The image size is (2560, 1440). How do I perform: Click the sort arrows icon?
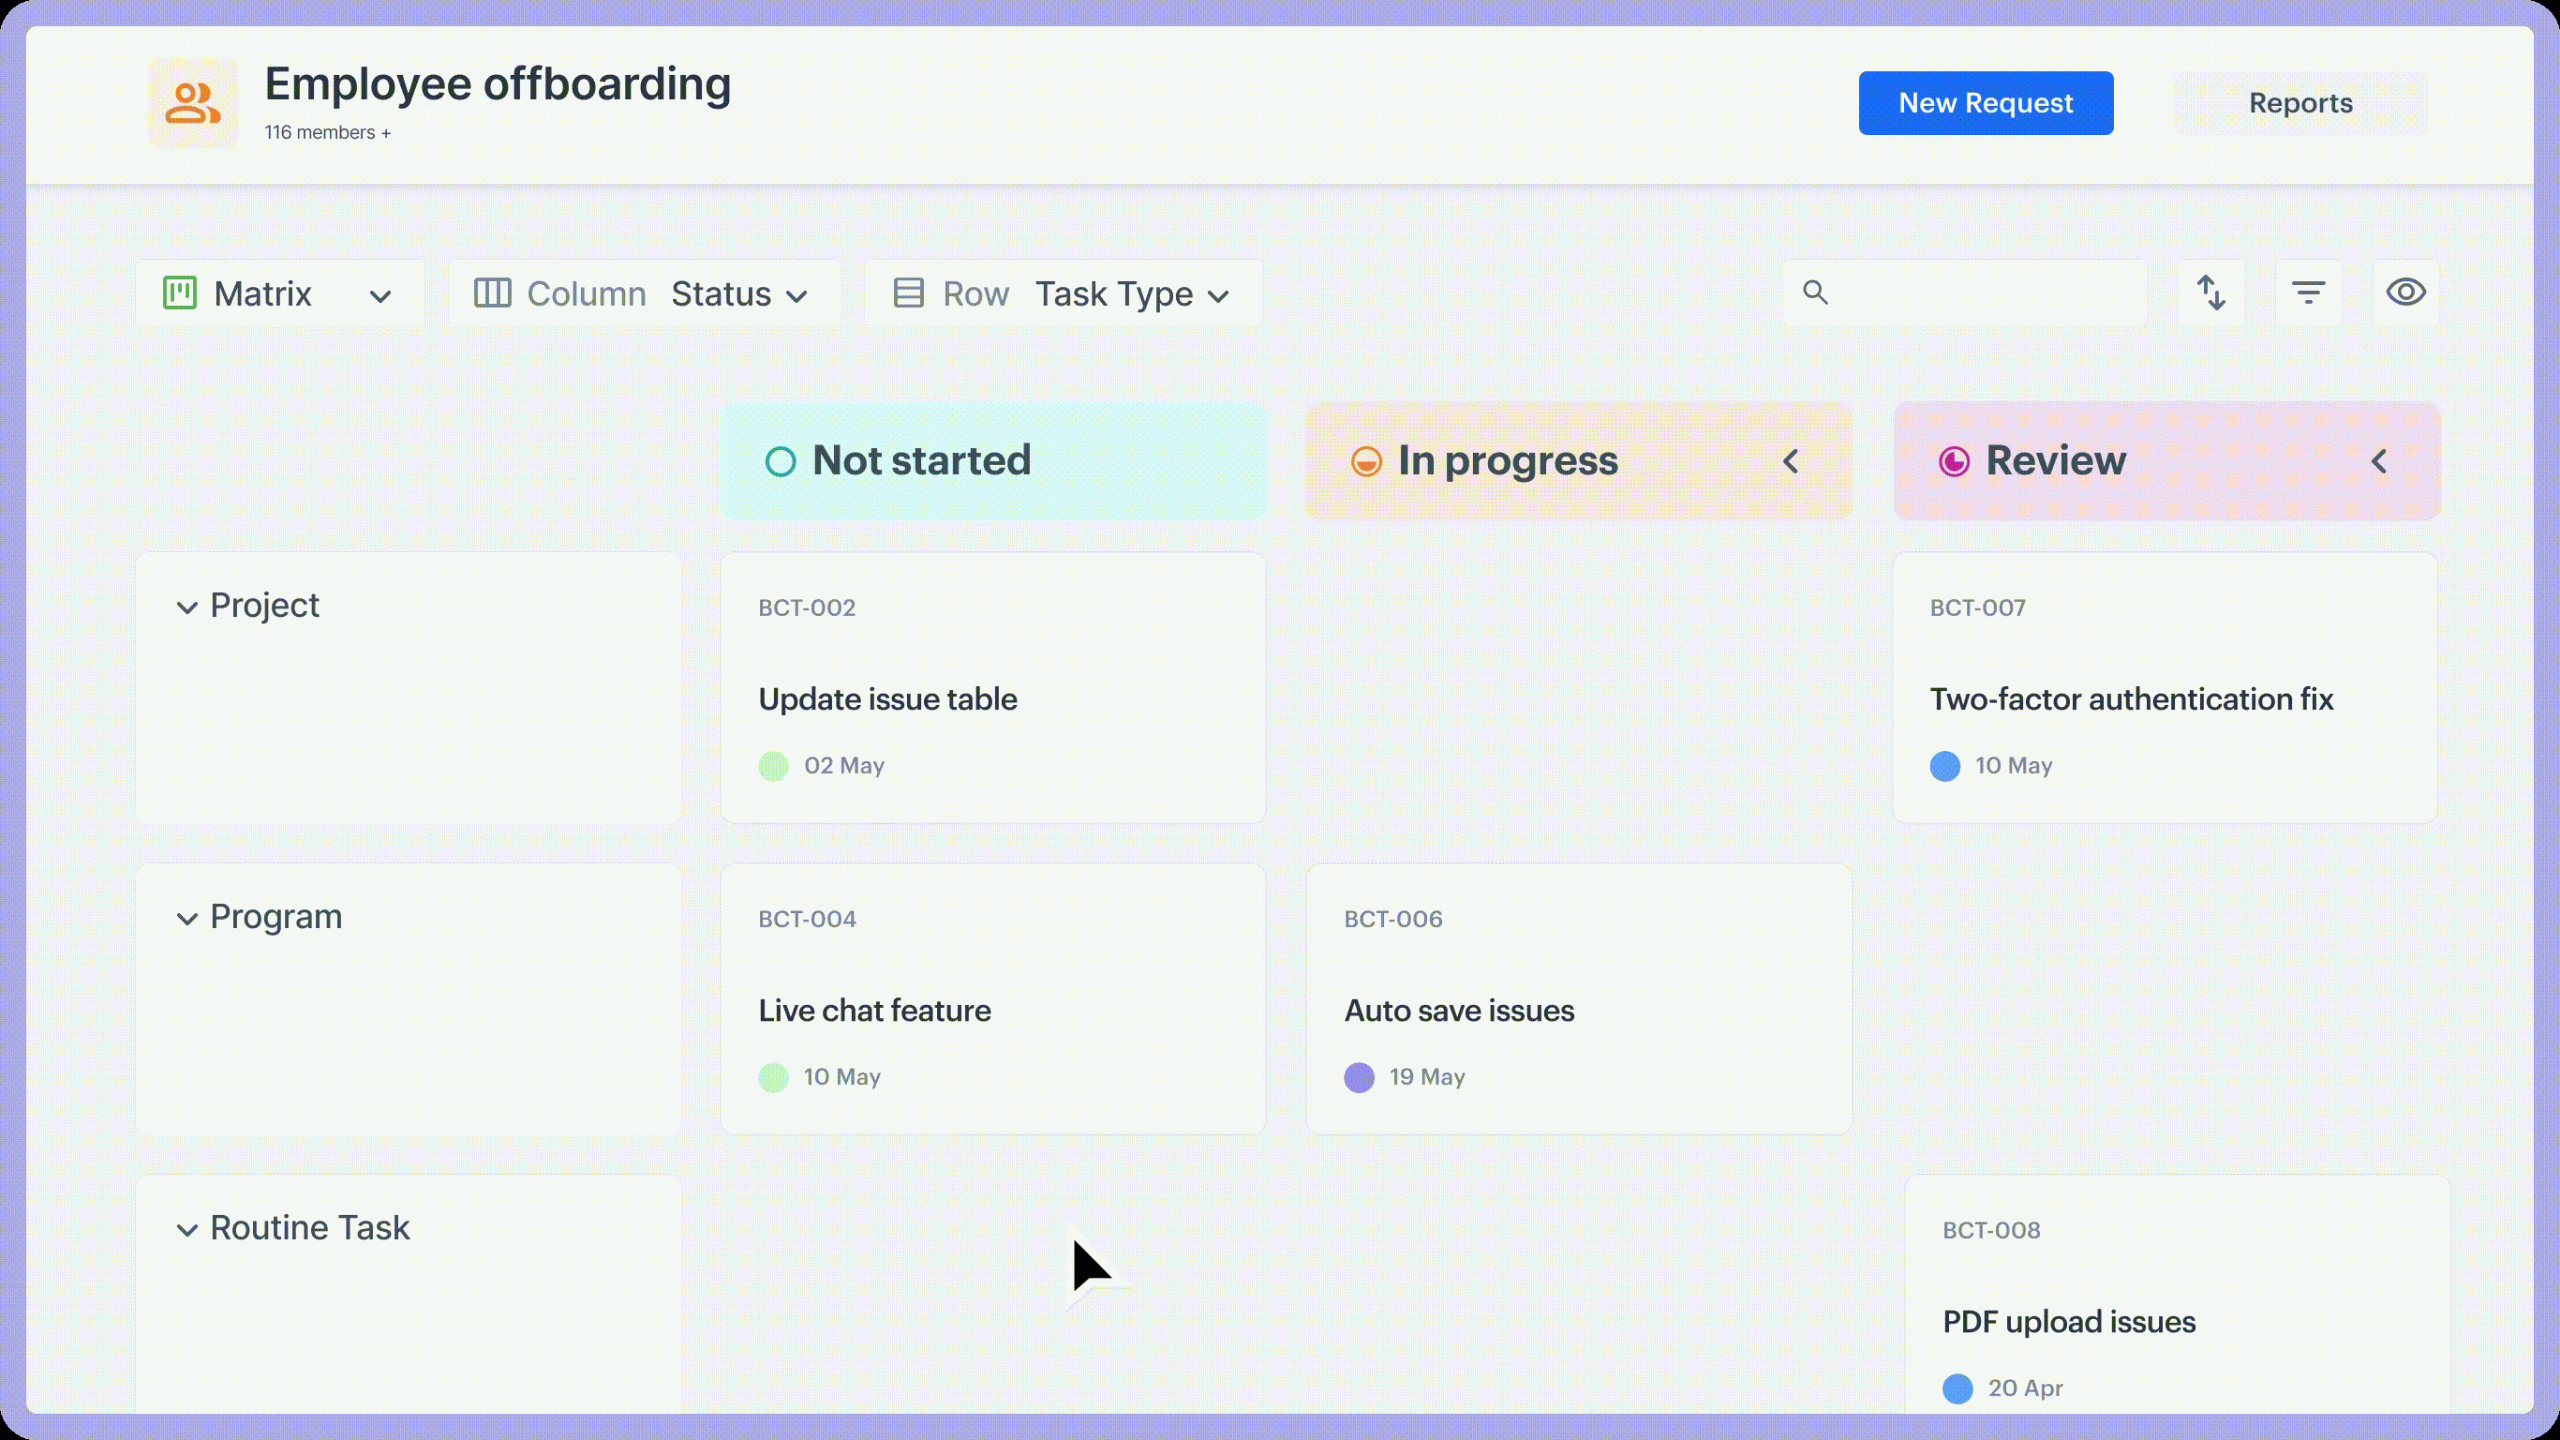pos(2211,293)
